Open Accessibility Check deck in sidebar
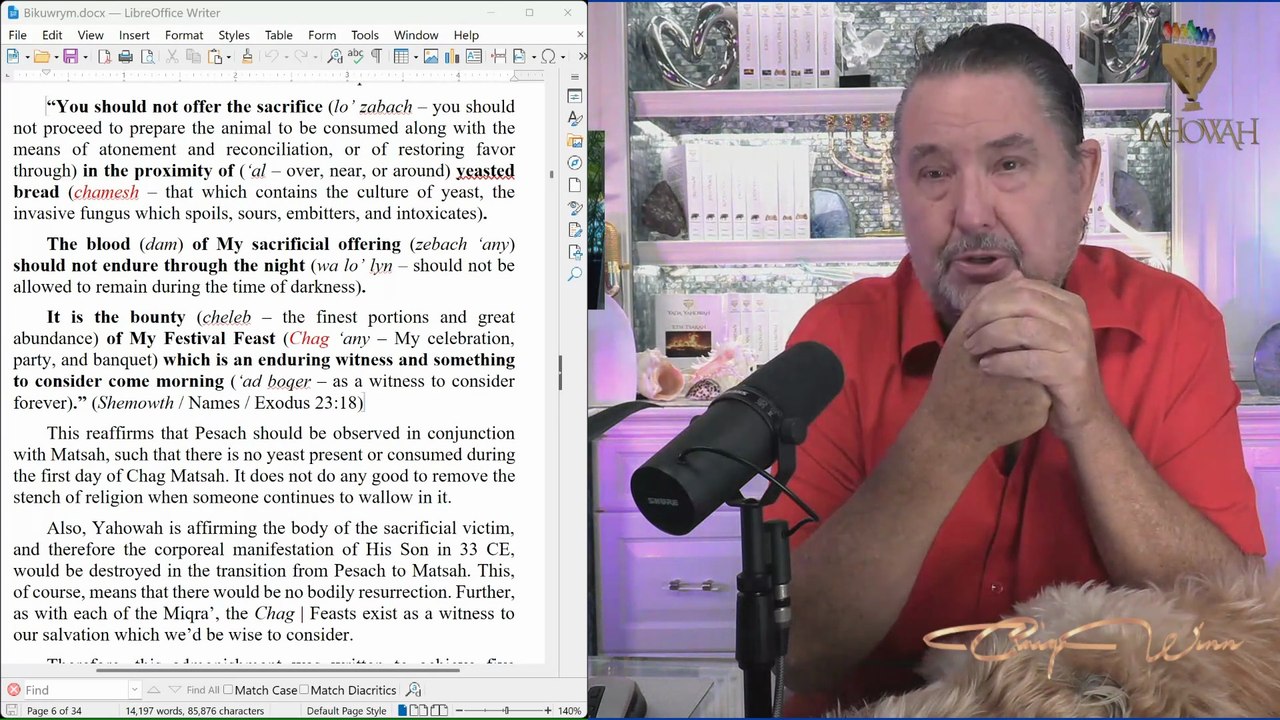The image size is (1280, 720). pos(574,252)
